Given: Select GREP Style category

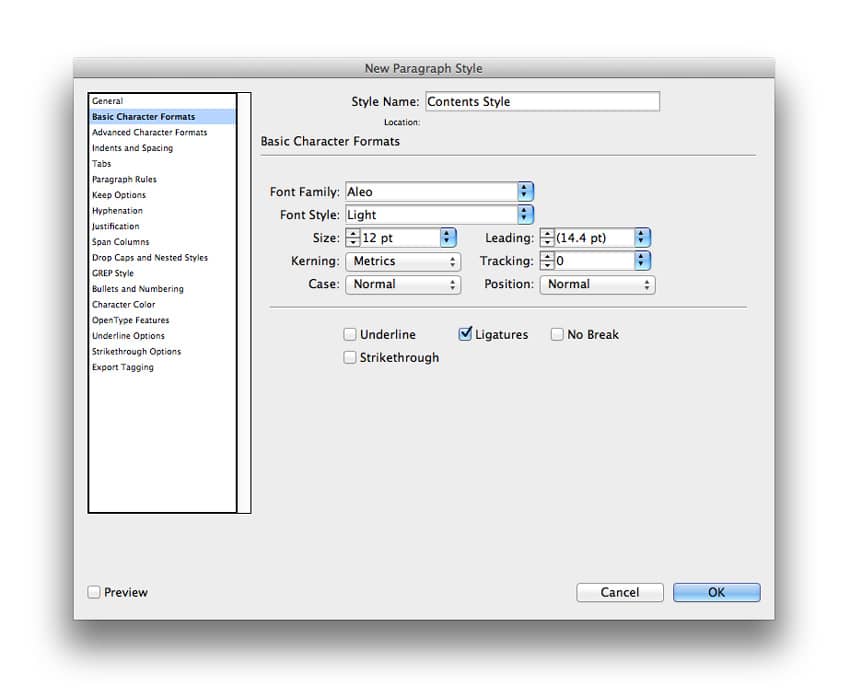Looking at the screenshot, I should [162, 274].
